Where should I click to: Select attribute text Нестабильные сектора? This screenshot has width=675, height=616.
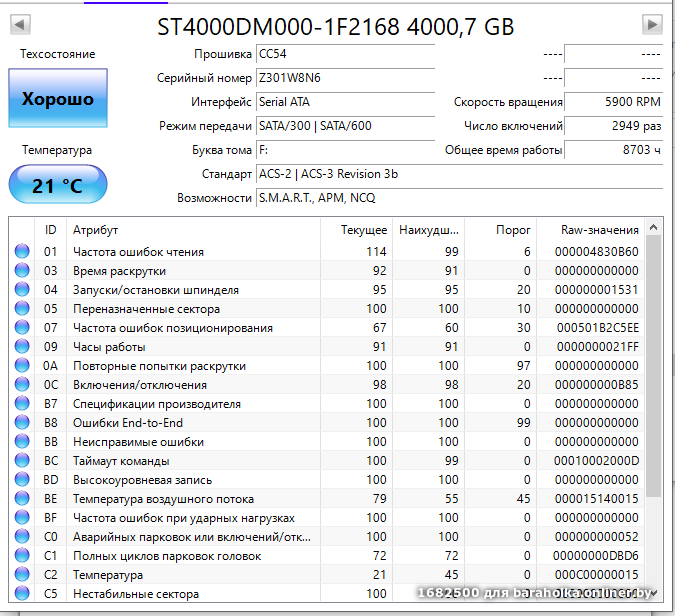pyautogui.click(x=136, y=594)
